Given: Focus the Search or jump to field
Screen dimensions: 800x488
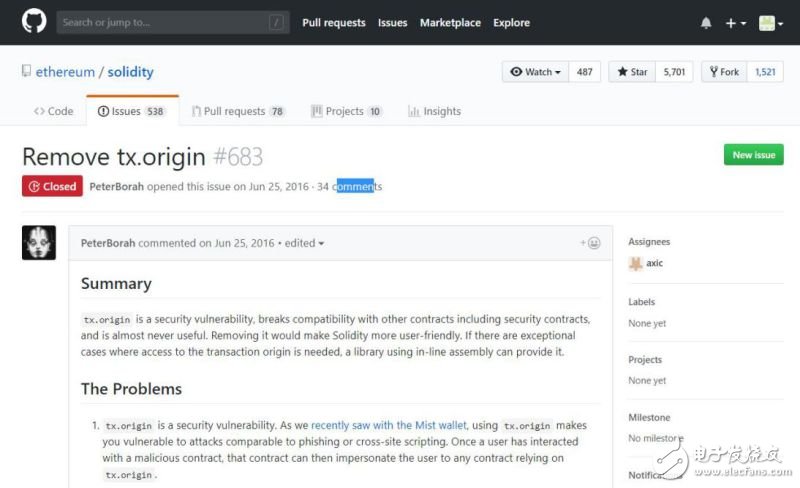Looking at the screenshot, I should pos(173,22).
